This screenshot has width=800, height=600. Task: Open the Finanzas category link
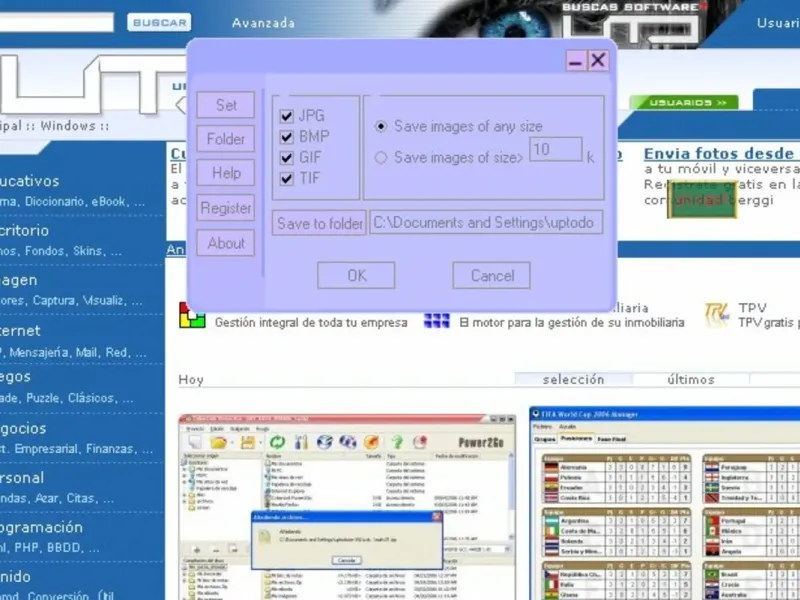click(110, 449)
